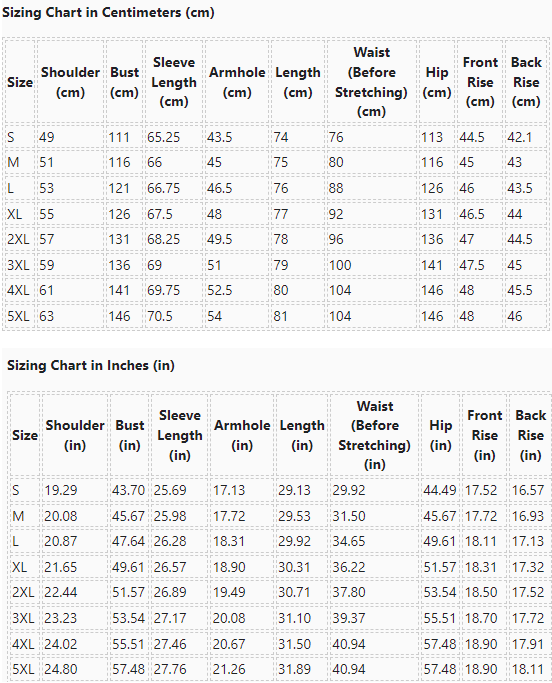Click the Waist (Before Stretching) (cm) header
The width and height of the screenshot is (552, 683).
tap(371, 82)
